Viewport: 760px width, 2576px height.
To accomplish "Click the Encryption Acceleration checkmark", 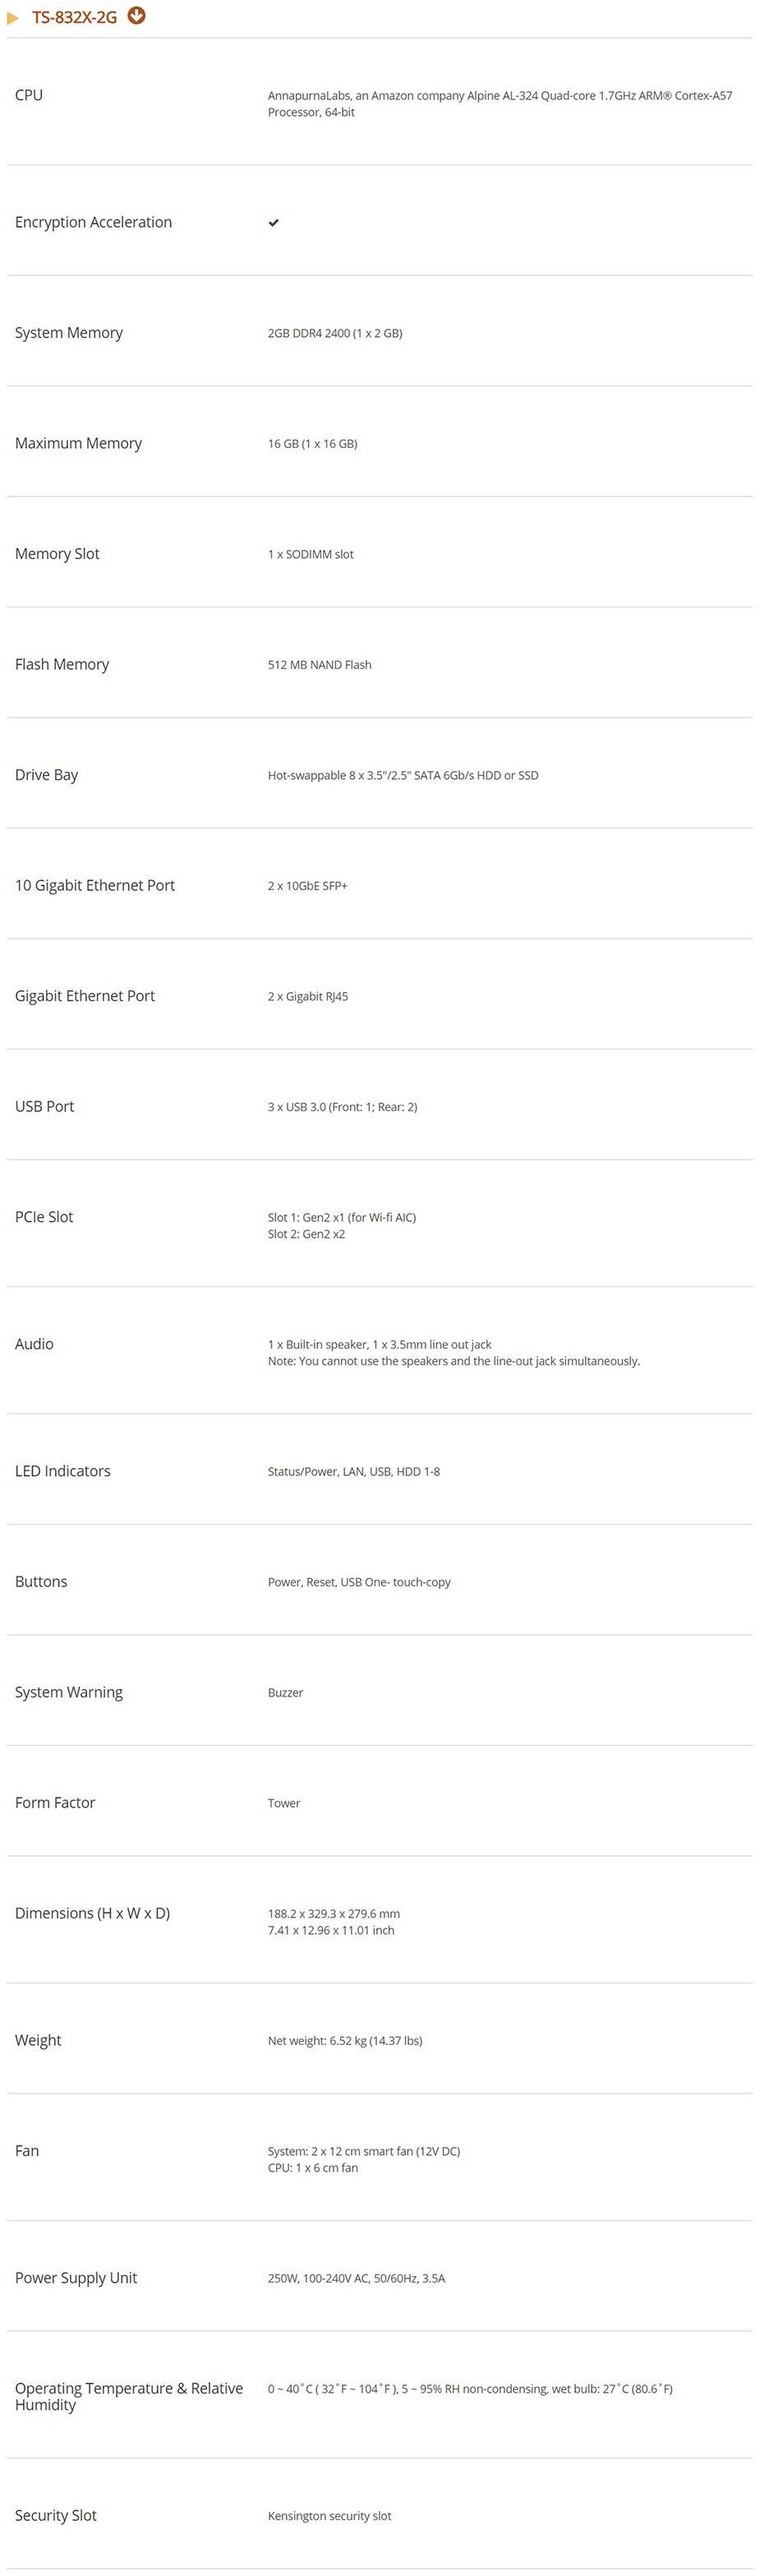I will pyautogui.click(x=273, y=223).
